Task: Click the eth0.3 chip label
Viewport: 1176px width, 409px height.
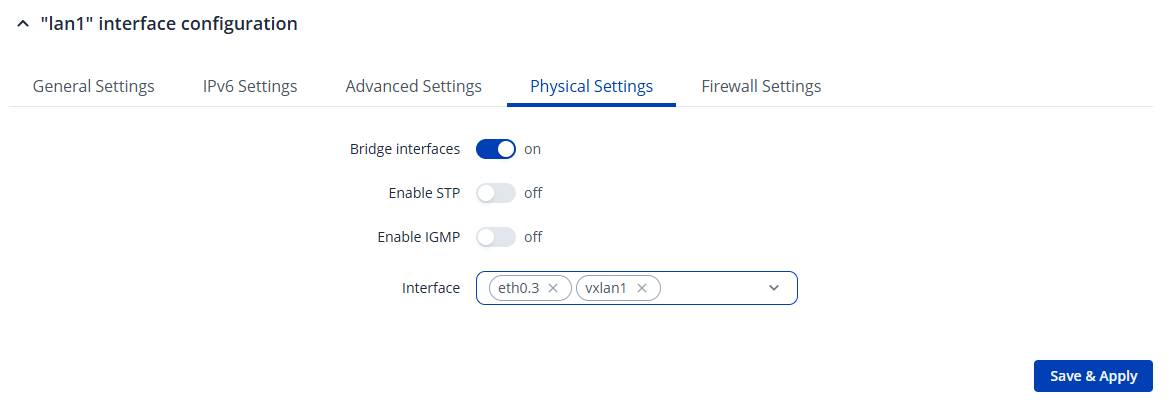Action: pos(518,288)
